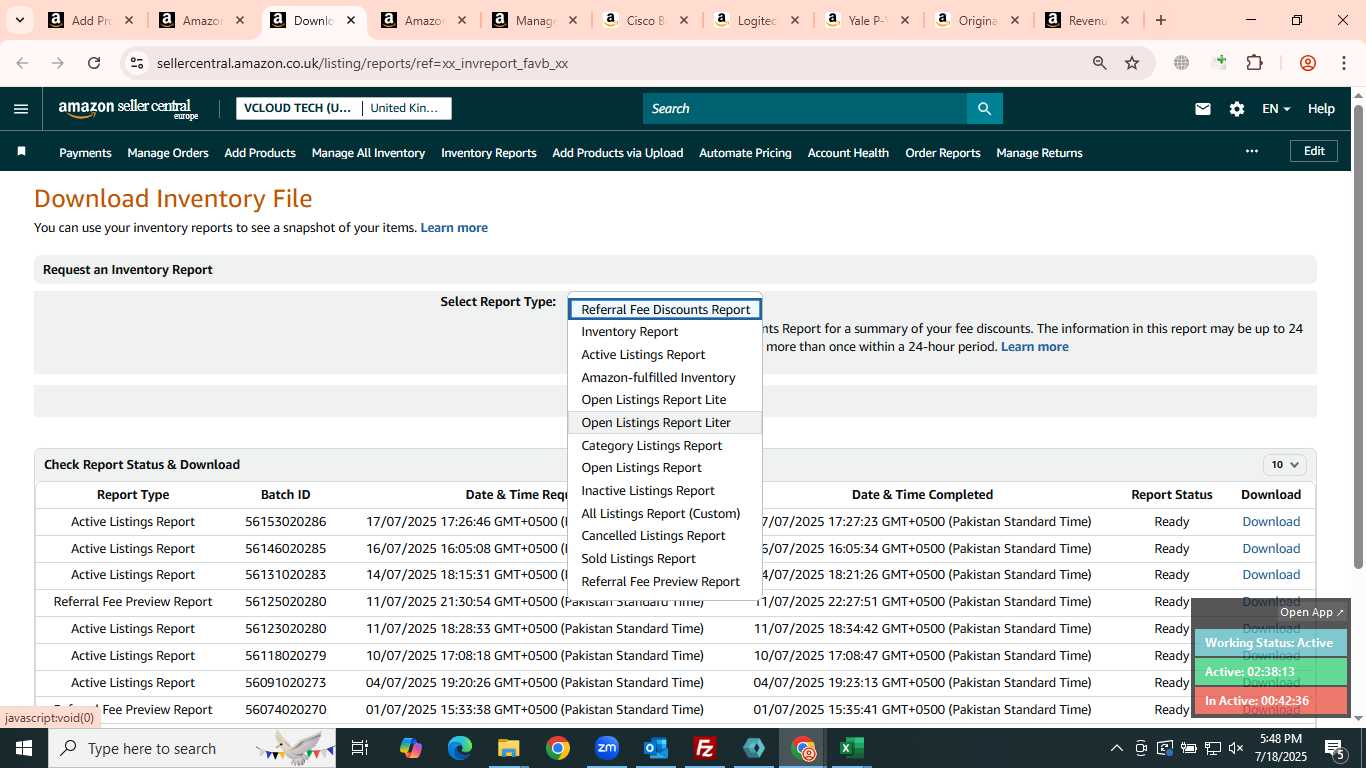View site information icon in address bar
Viewport: 1366px width, 768px height.
(137, 63)
